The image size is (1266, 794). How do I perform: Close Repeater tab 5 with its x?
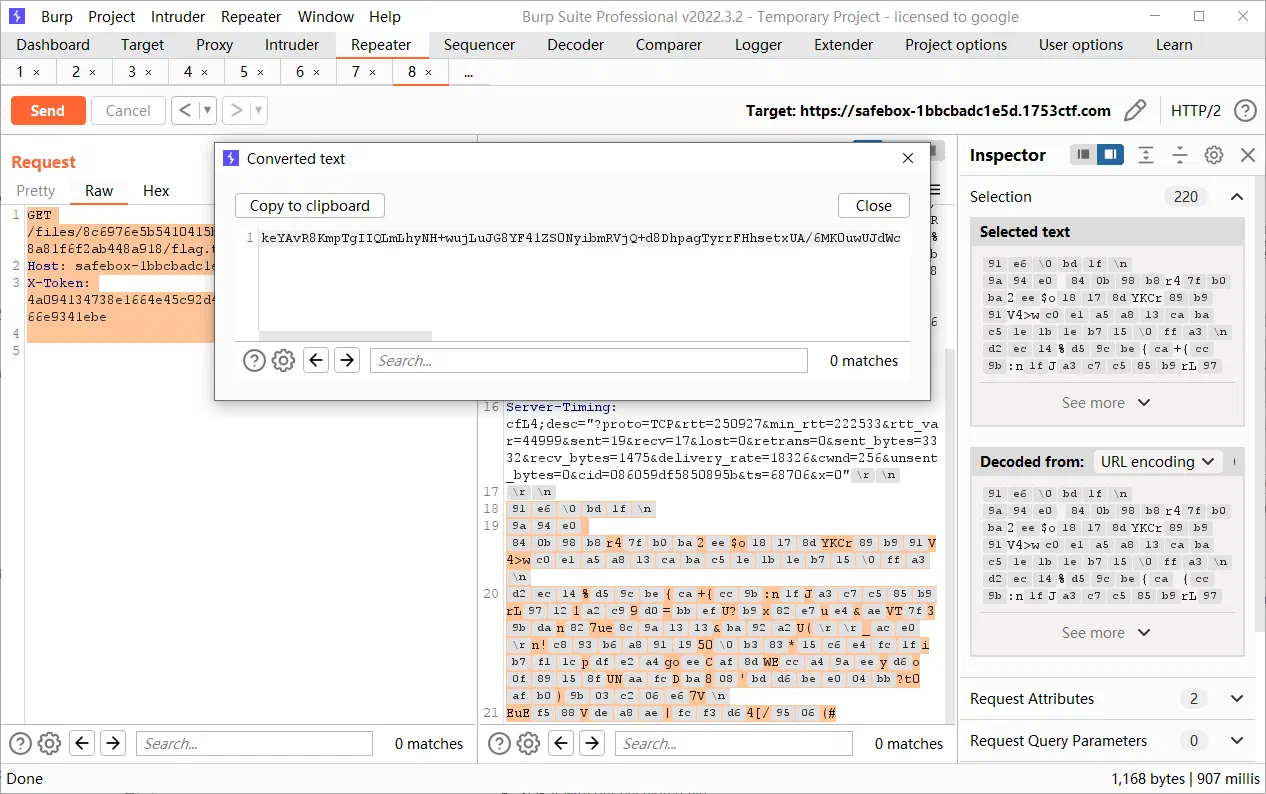point(261,72)
